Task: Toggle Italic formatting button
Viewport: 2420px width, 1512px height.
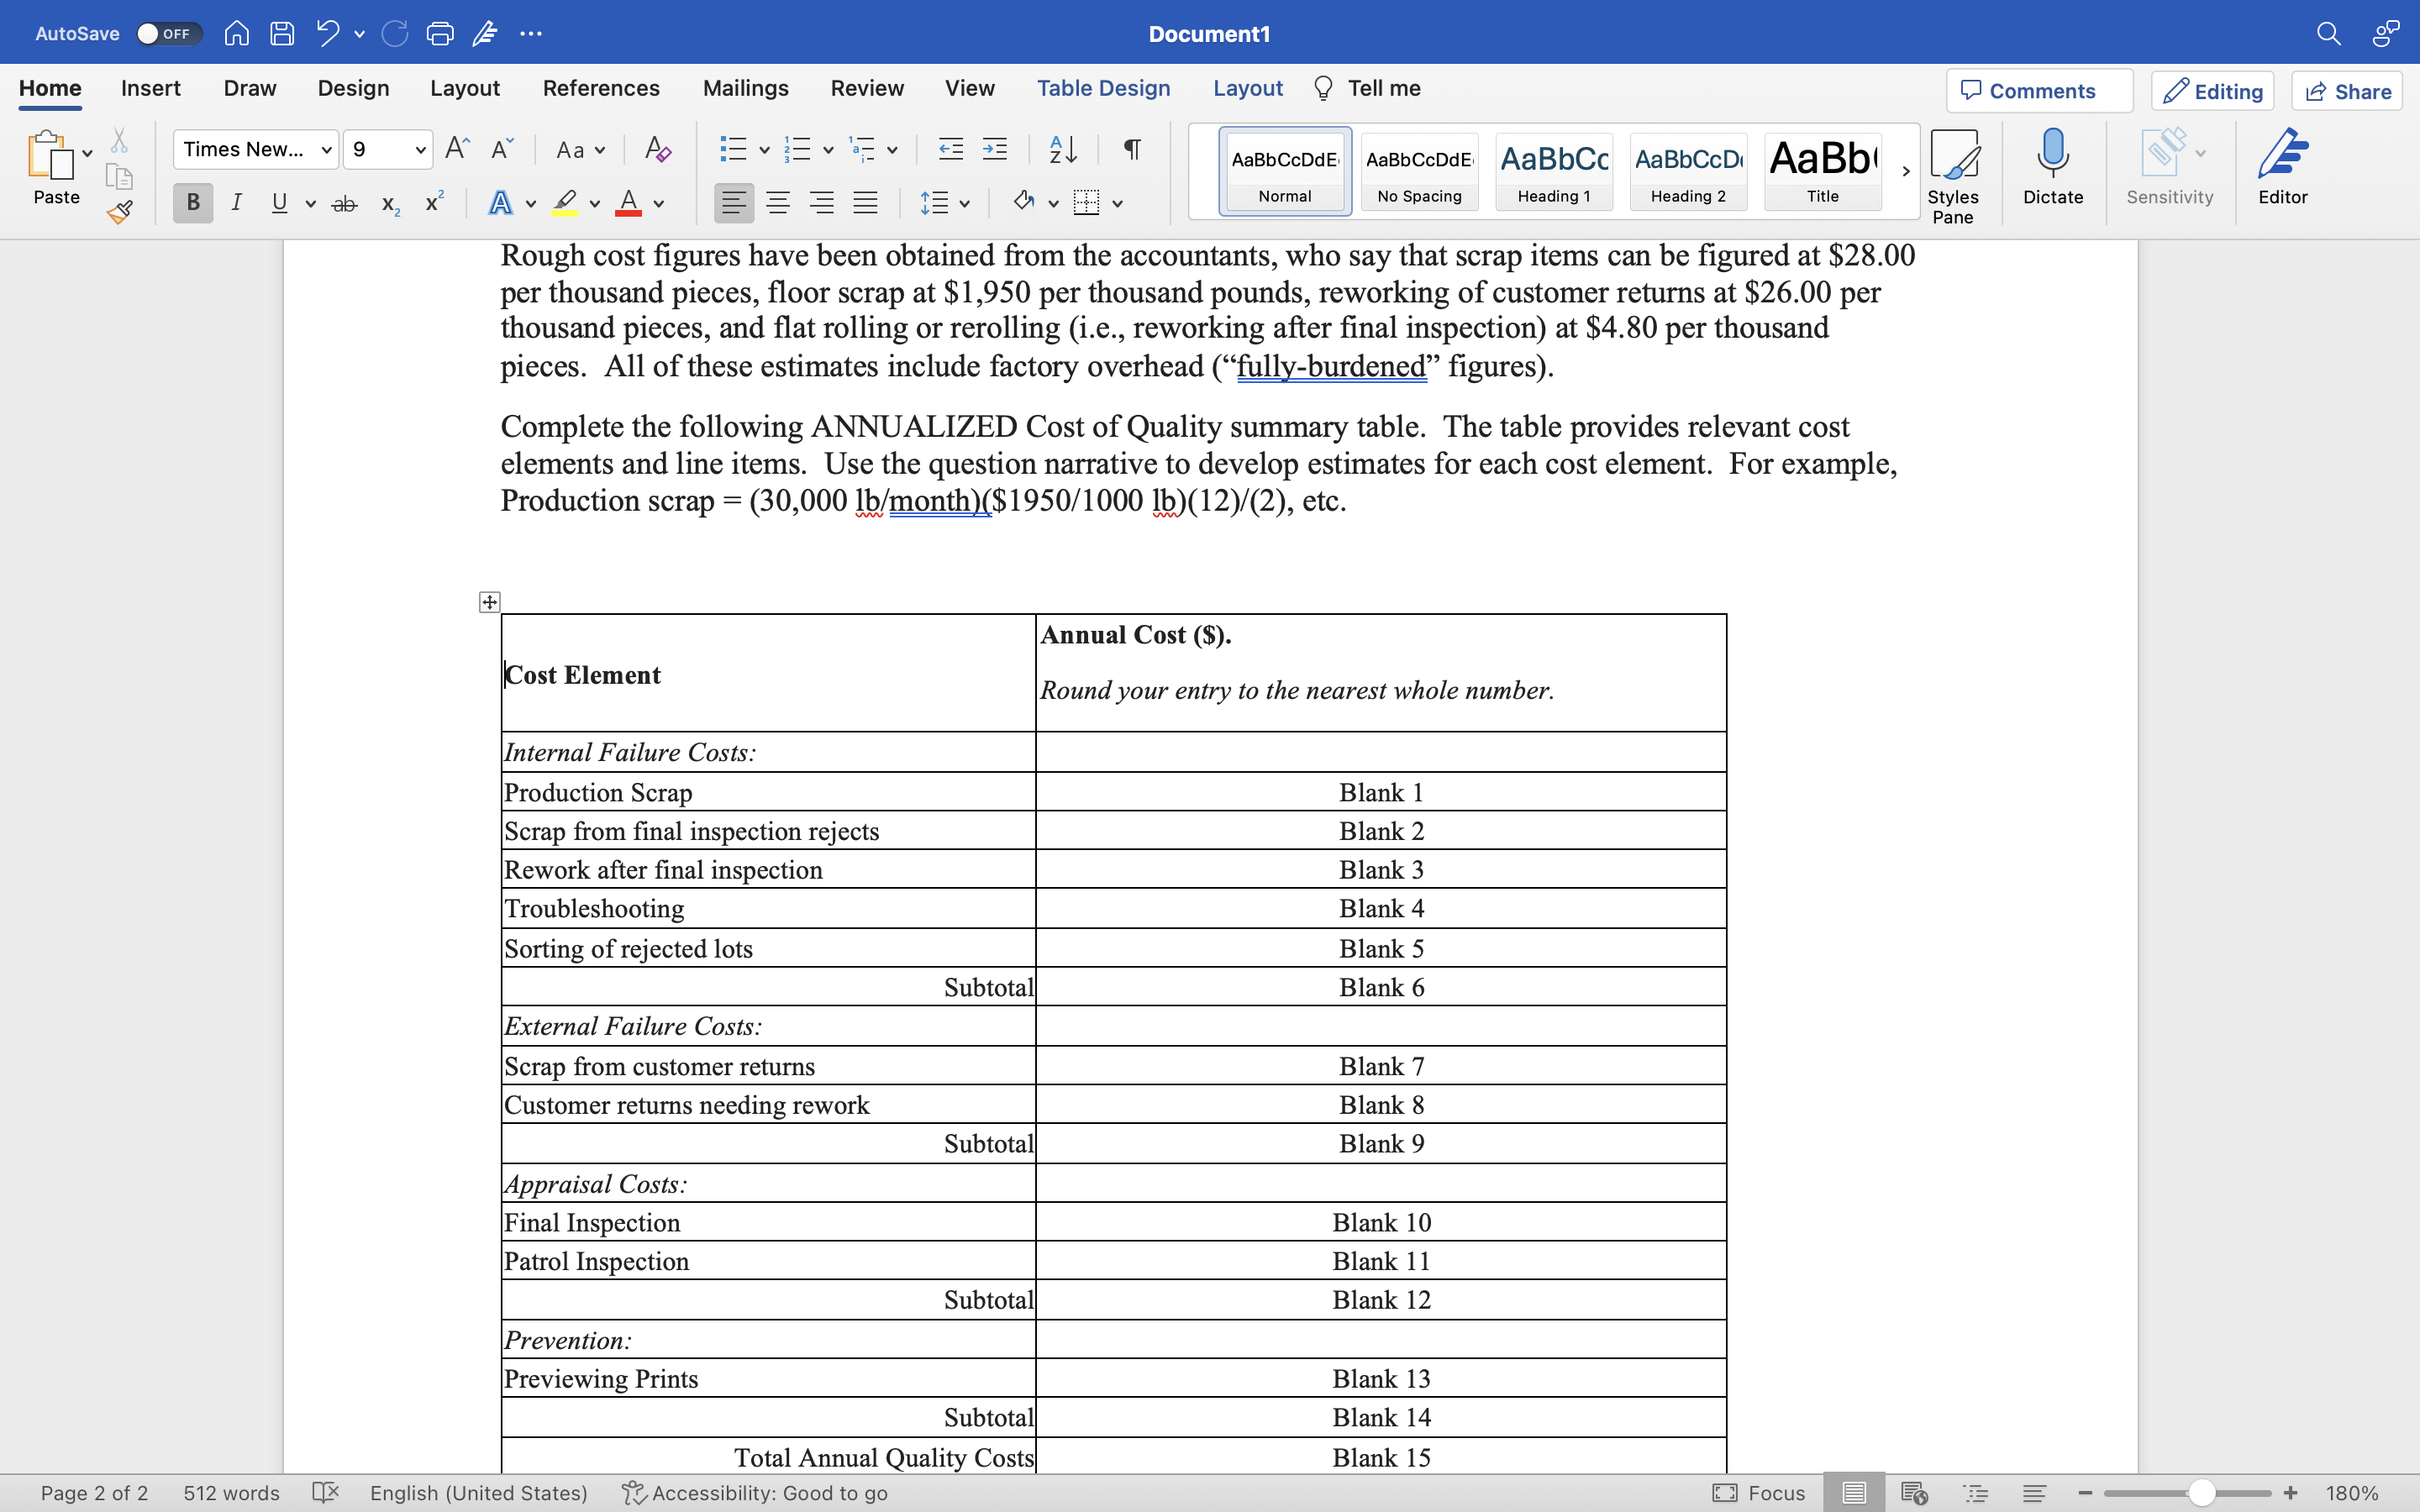Action: tap(236, 203)
